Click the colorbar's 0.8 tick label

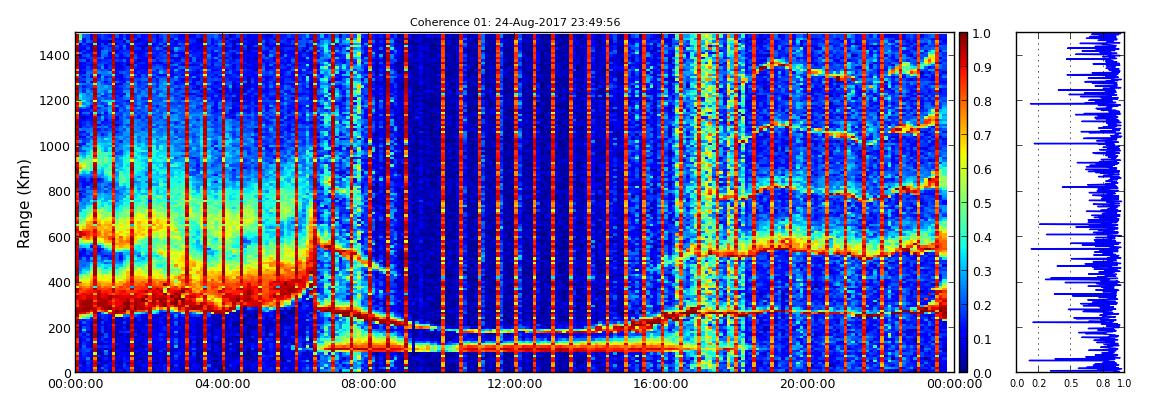tap(984, 102)
